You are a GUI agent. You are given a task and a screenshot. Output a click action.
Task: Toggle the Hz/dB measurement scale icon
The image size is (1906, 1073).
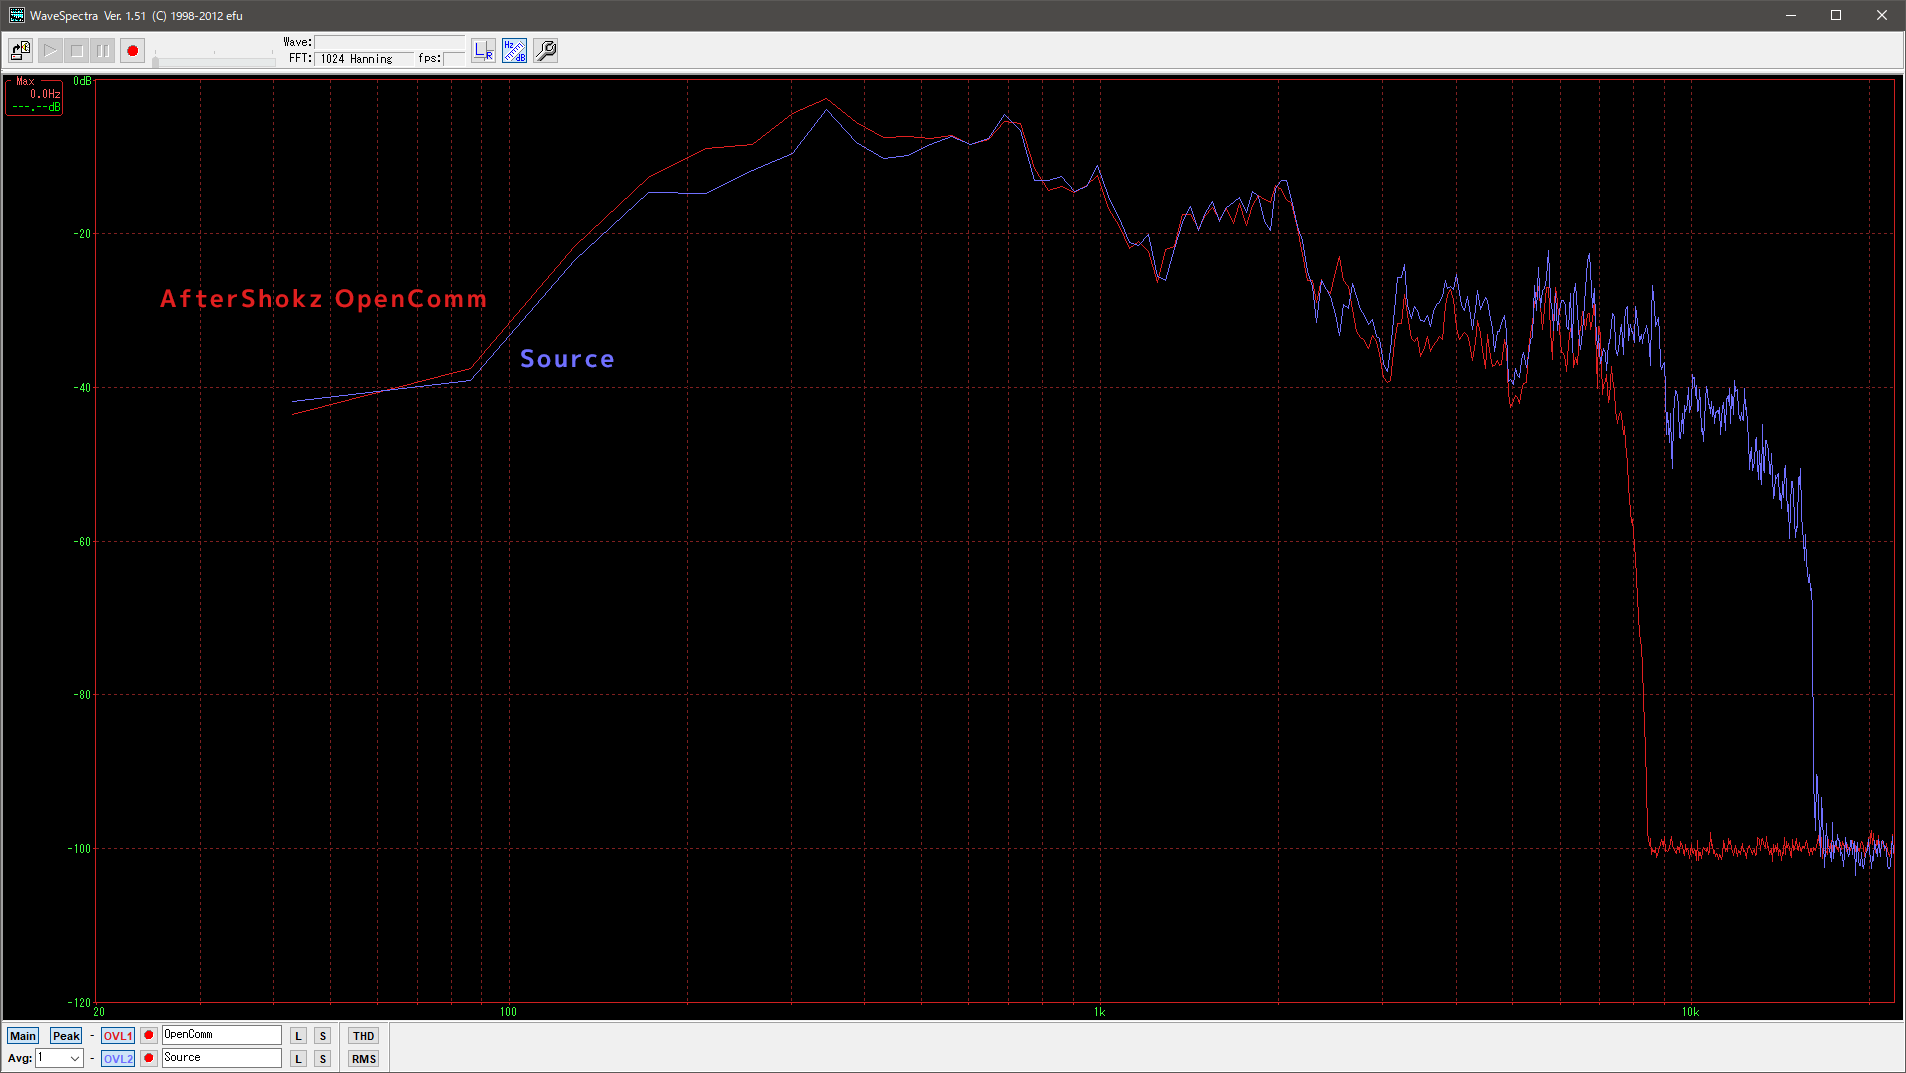(x=514, y=50)
